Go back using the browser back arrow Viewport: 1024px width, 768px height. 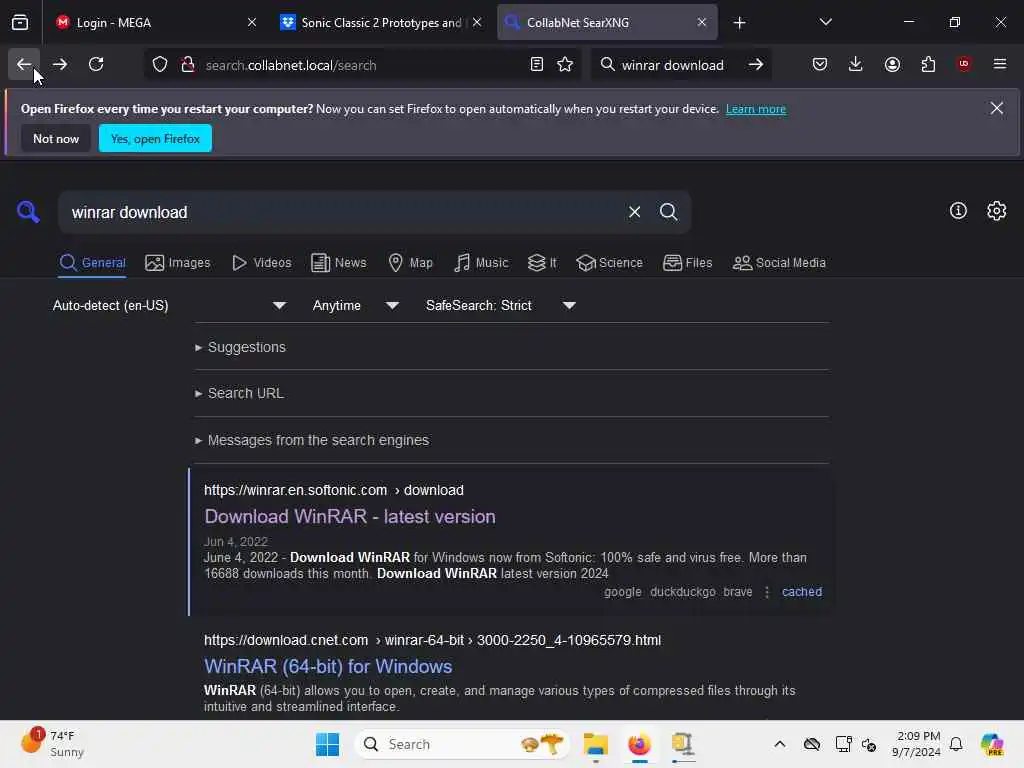[24, 64]
